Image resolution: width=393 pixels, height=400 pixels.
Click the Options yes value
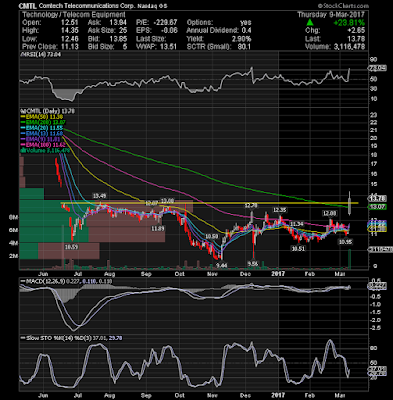point(246,23)
